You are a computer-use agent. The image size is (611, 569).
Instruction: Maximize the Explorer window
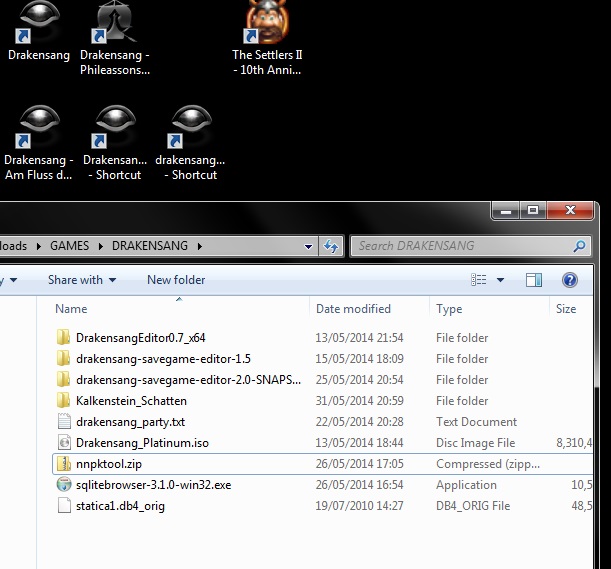533,211
